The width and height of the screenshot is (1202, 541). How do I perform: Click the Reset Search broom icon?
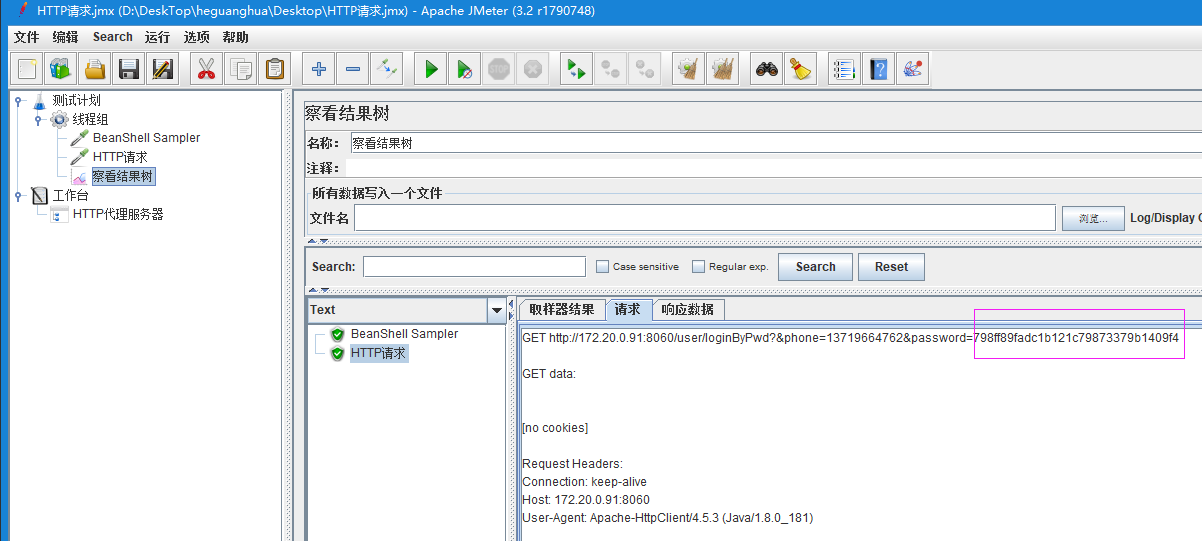tap(801, 69)
